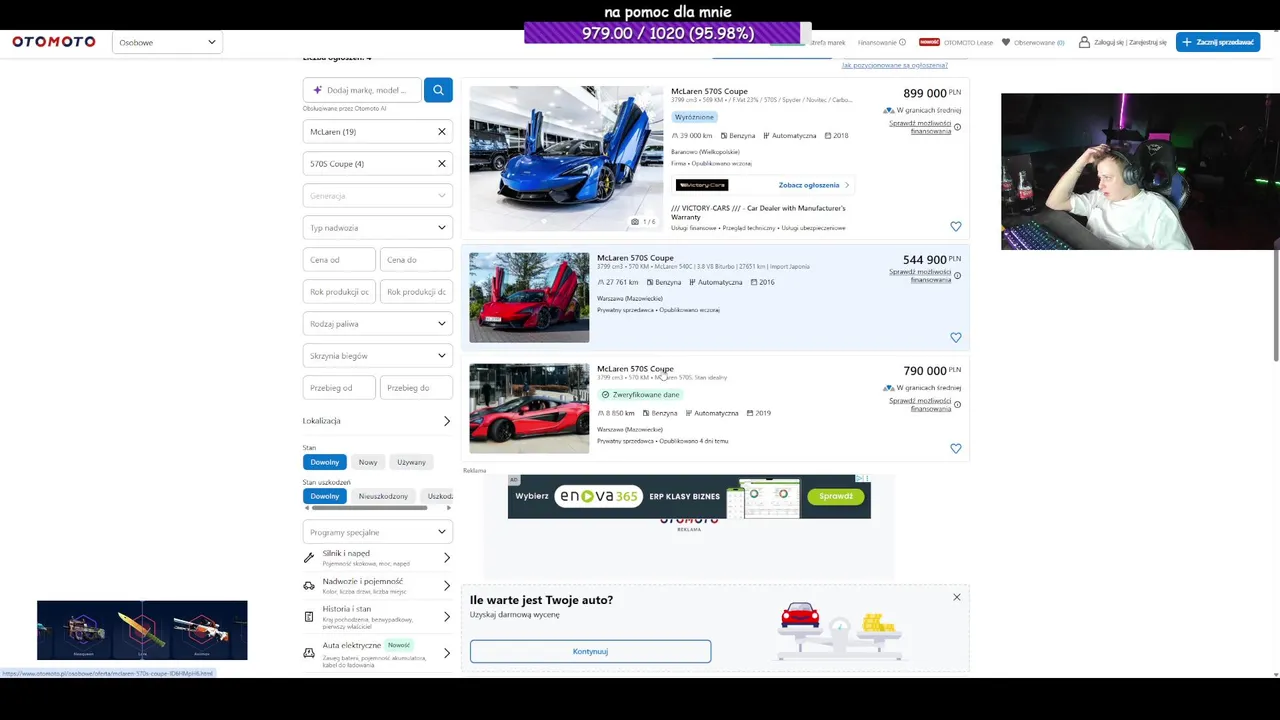Click info icon beside 790 000 financing link
This screenshot has height=720, width=1280.
[x=957, y=405]
